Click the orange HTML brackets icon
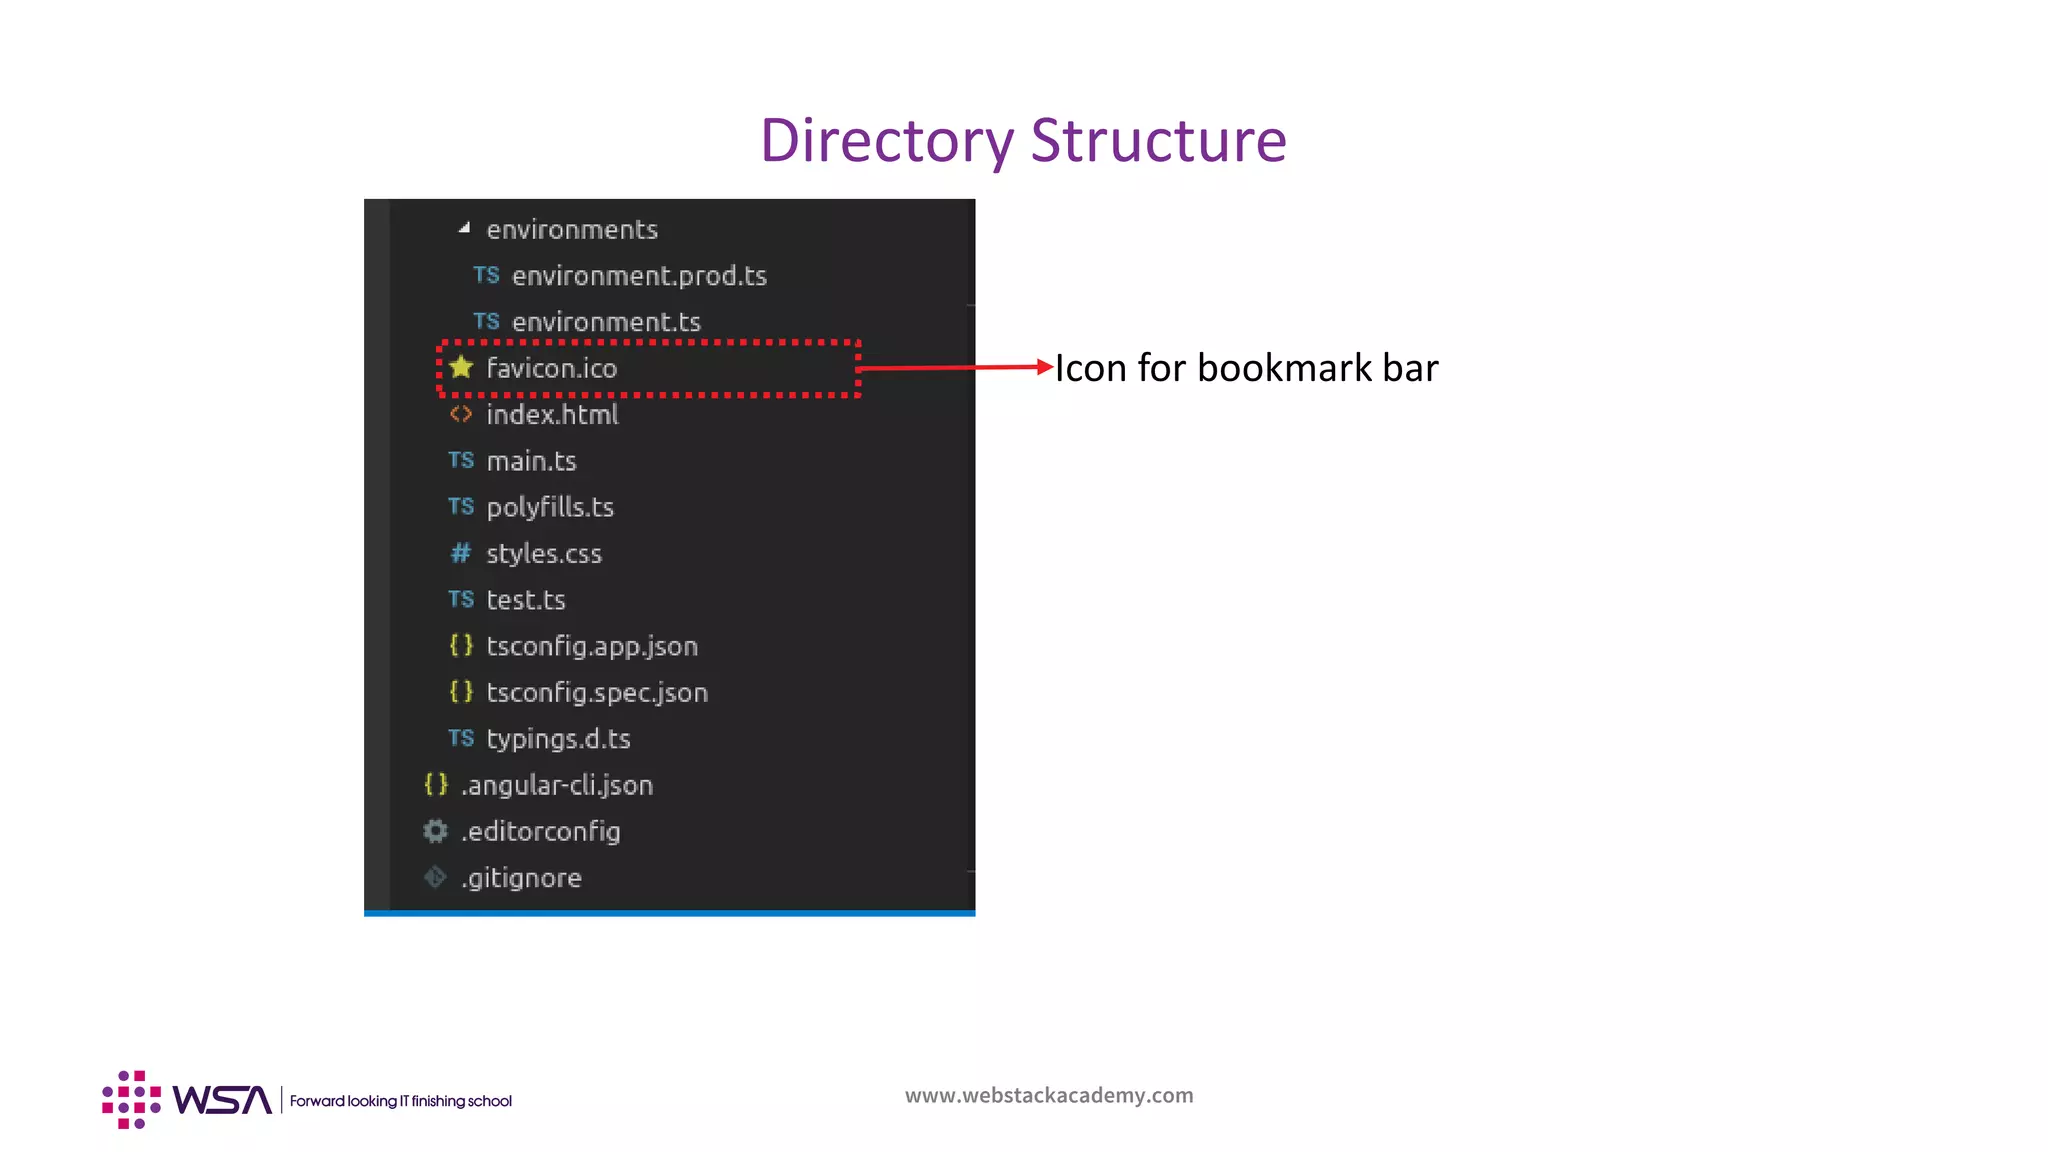This screenshot has height=1152, width=2048. (461, 414)
